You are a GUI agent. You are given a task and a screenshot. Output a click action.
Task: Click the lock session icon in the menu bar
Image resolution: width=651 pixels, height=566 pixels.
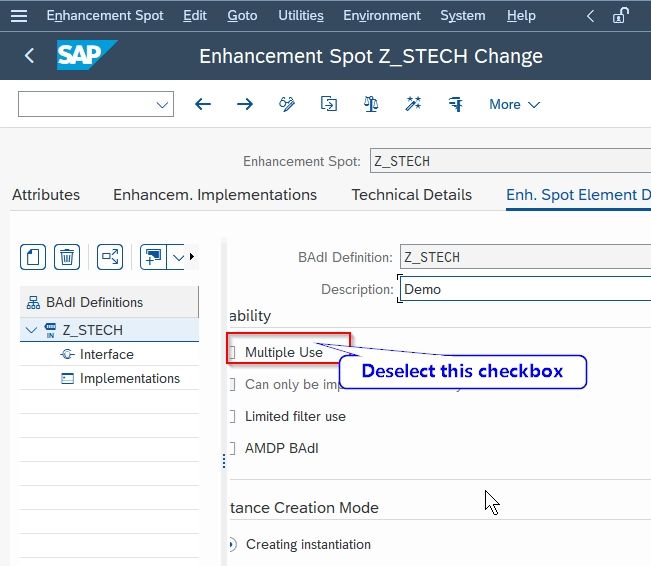point(621,16)
